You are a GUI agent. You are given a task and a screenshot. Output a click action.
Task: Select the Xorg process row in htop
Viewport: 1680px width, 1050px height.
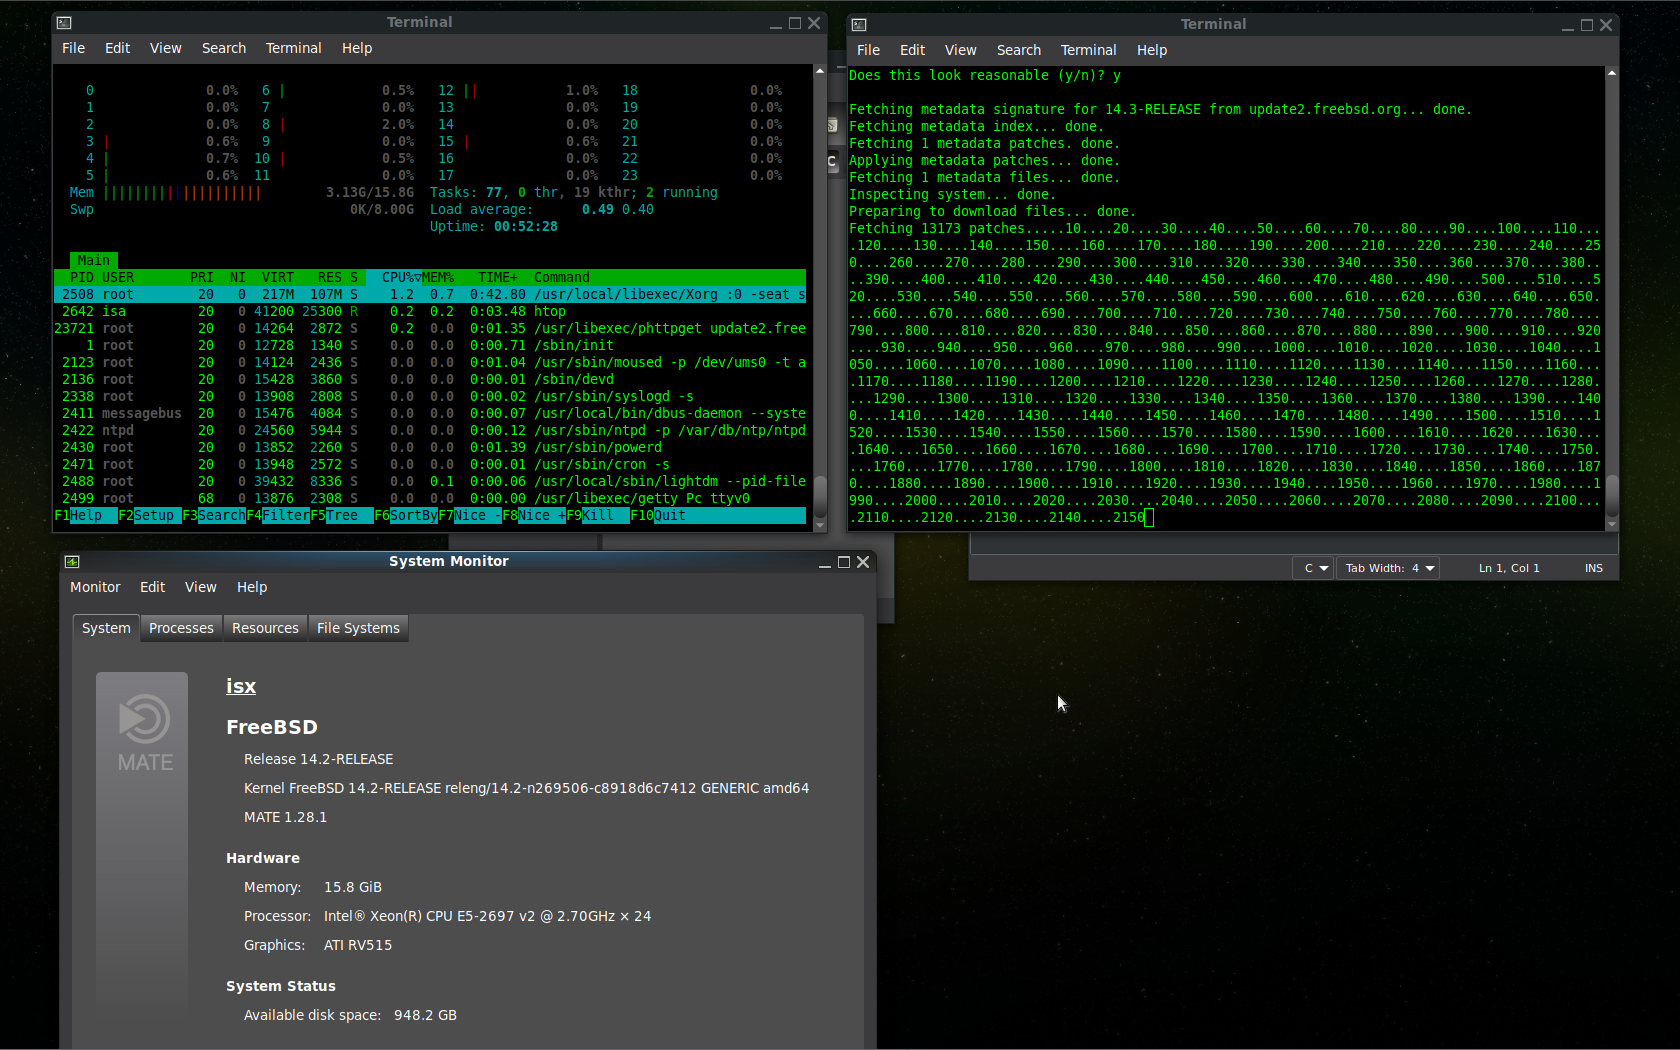point(400,294)
